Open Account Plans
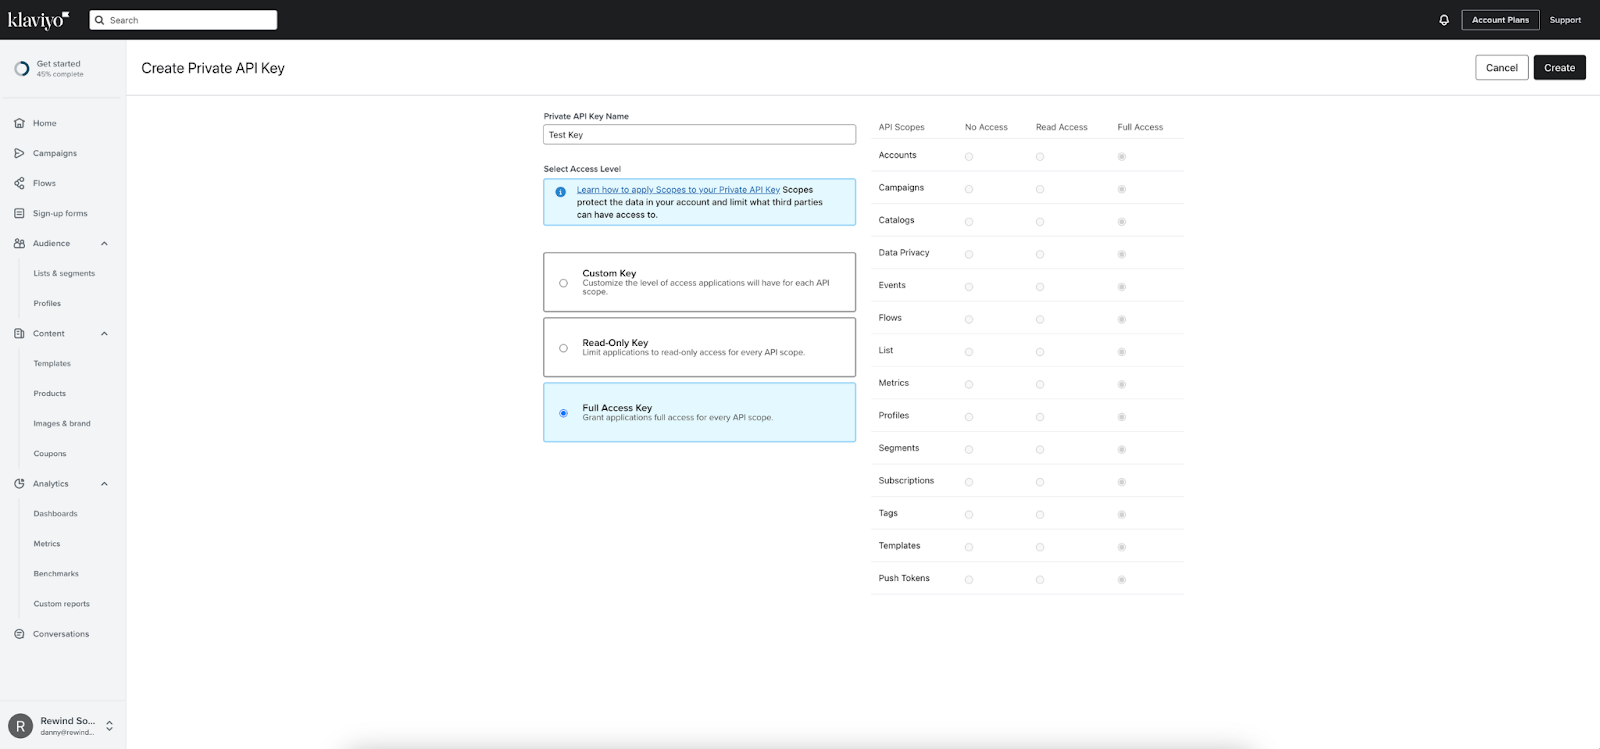 pos(1500,20)
